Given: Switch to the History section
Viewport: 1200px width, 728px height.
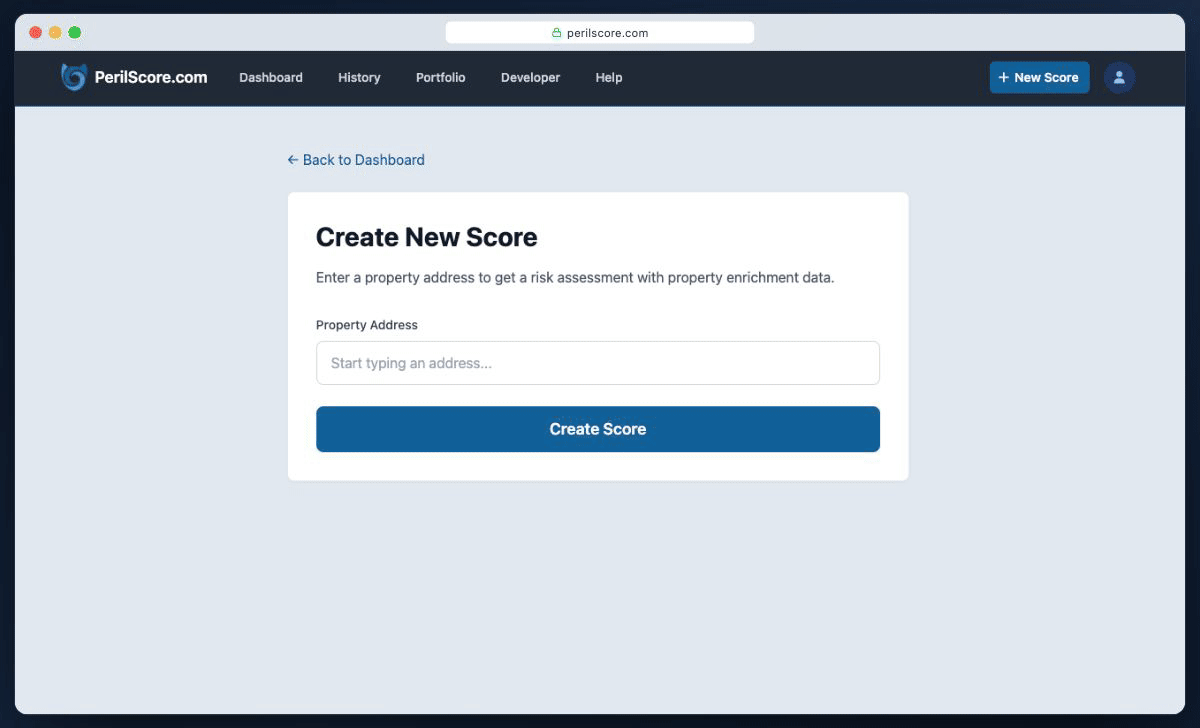Looking at the screenshot, I should (359, 77).
